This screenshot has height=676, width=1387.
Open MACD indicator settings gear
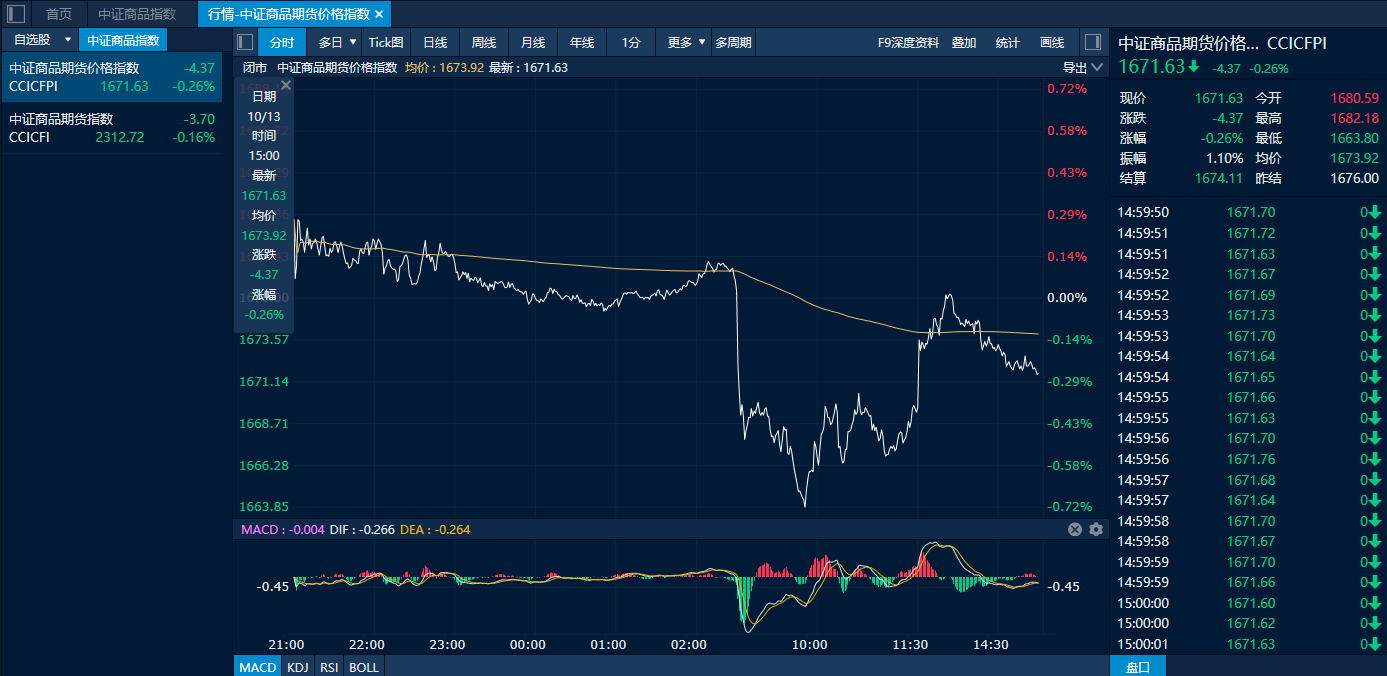1096,529
